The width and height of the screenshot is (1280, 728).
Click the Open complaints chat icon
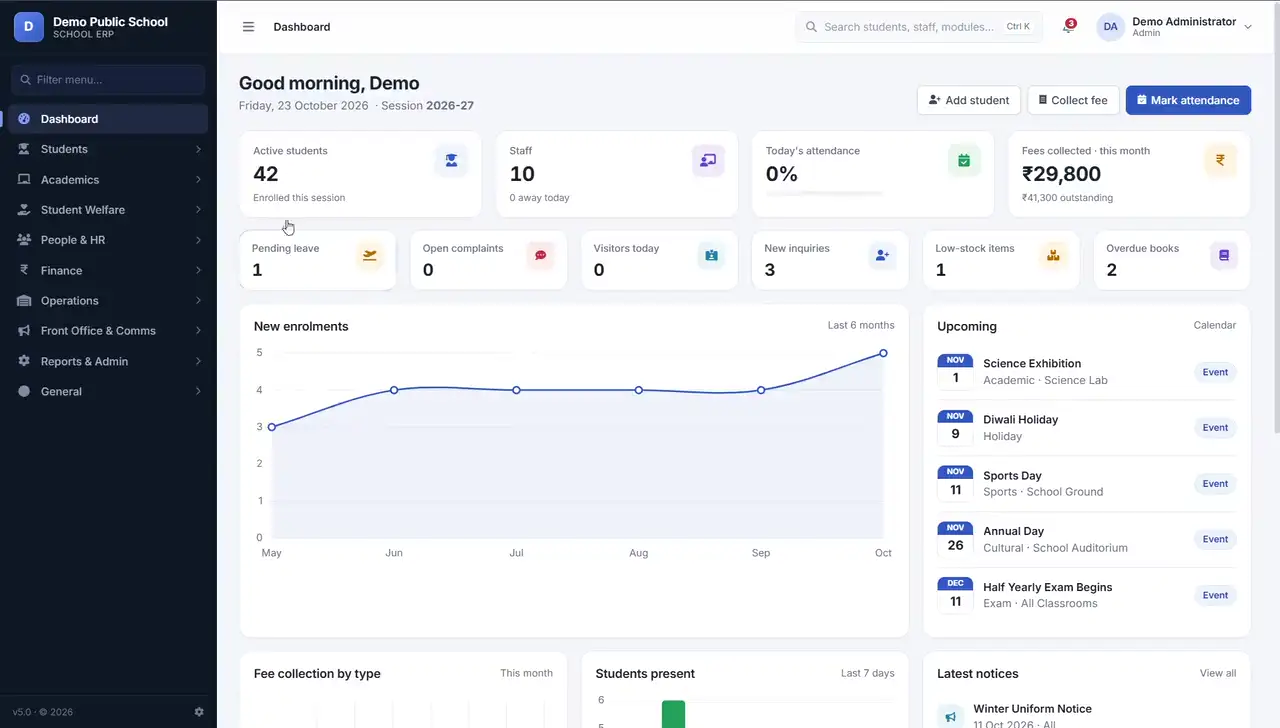point(541,256)
